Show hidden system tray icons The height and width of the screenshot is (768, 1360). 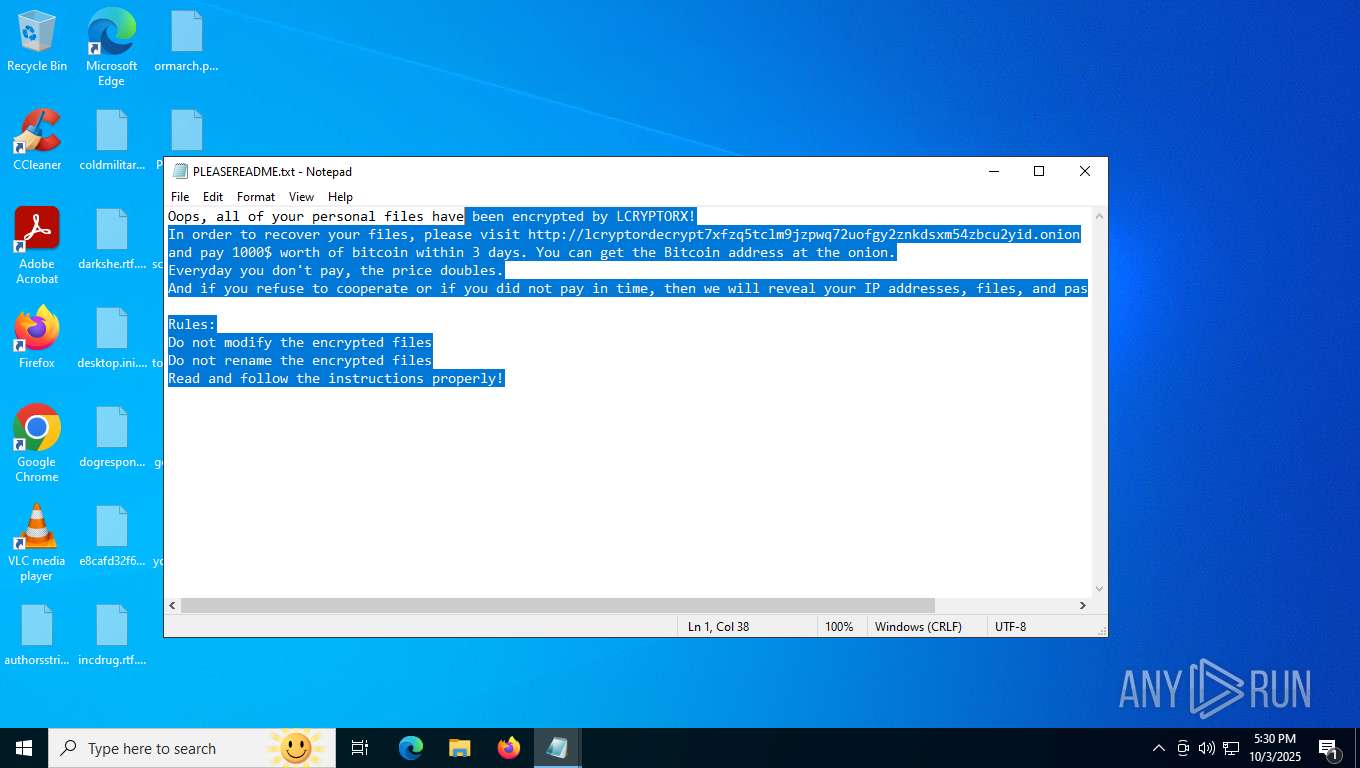pyautogui.click(x=1159, y=748)
